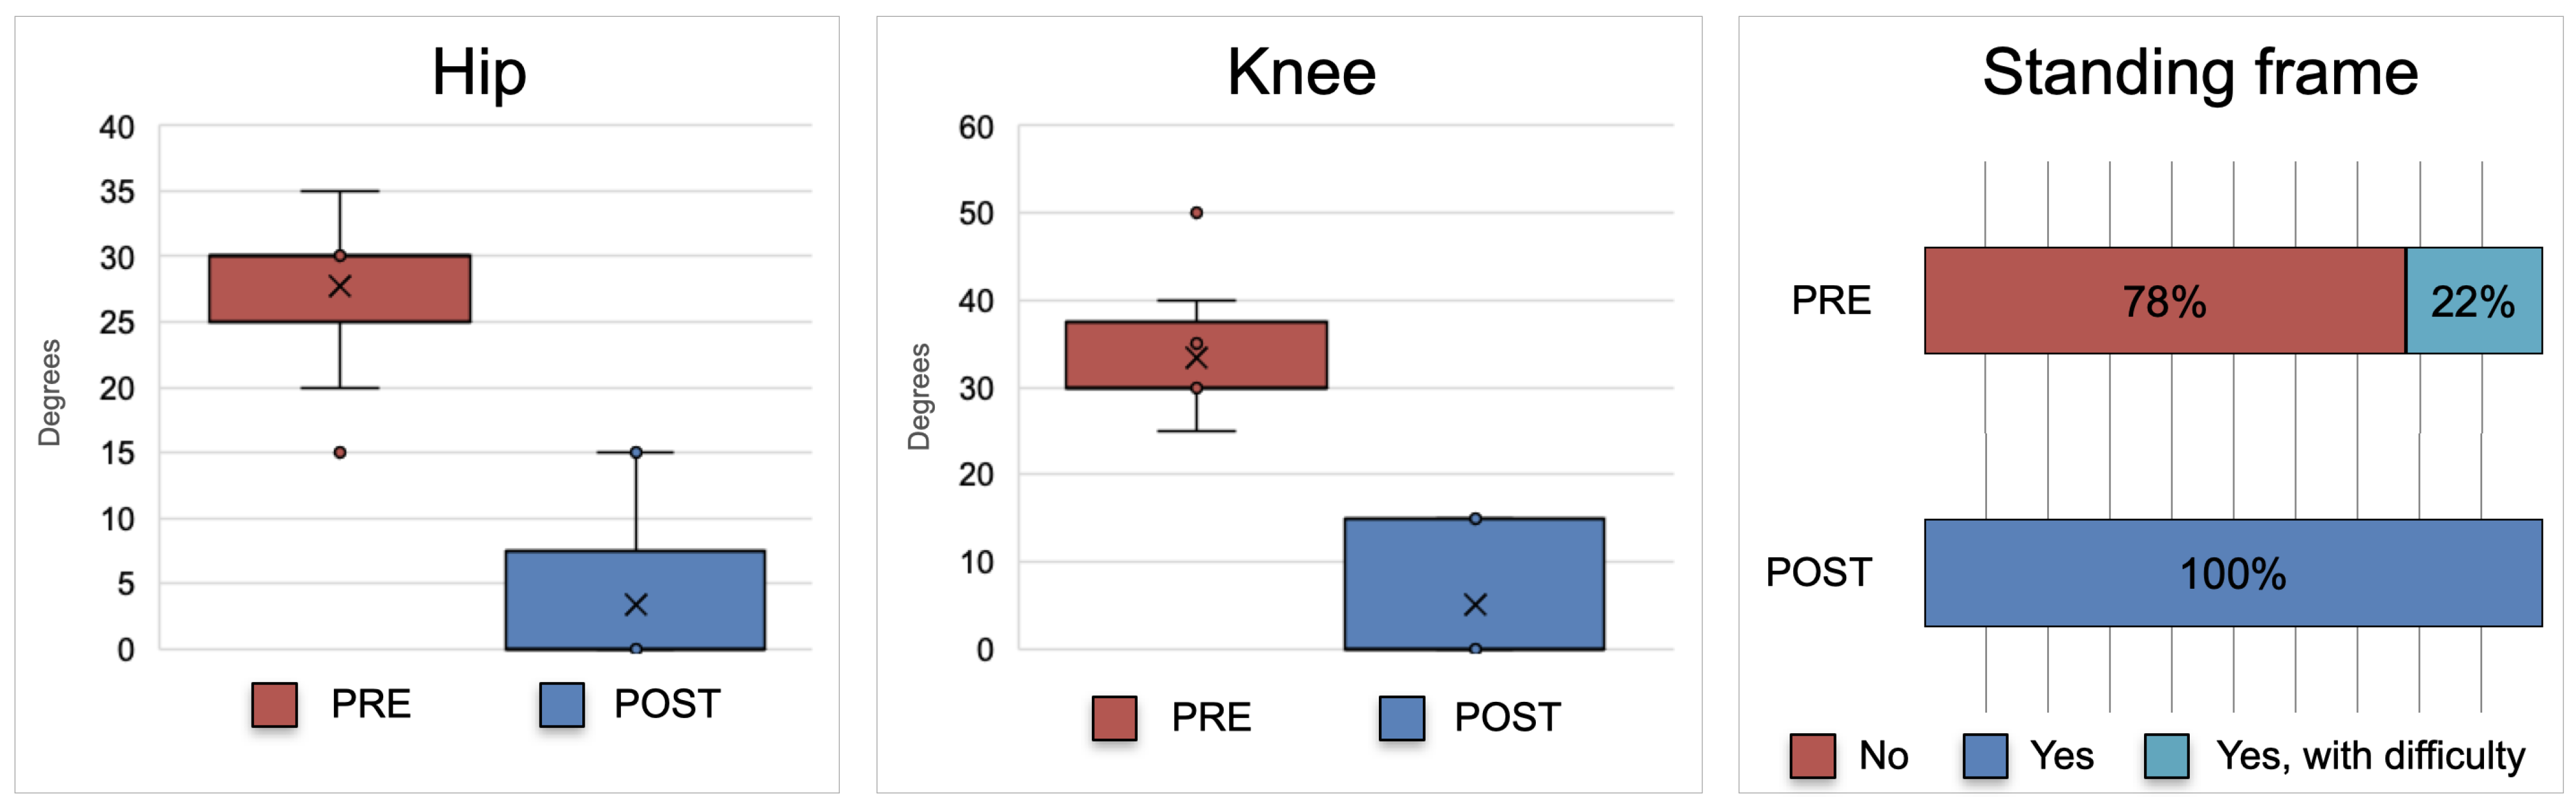Click the 78% red bar segment

click(x=2164, y=301)
